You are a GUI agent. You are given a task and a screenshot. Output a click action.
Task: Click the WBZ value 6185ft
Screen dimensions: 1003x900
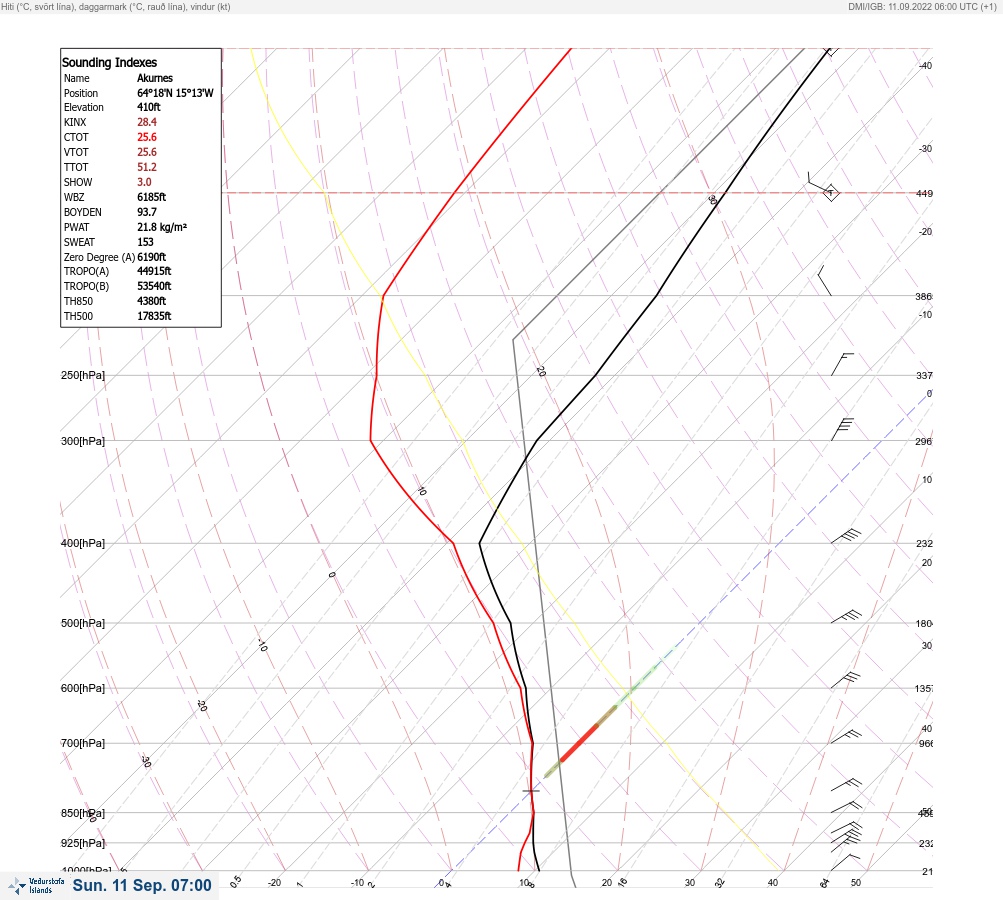pos(152,197)
